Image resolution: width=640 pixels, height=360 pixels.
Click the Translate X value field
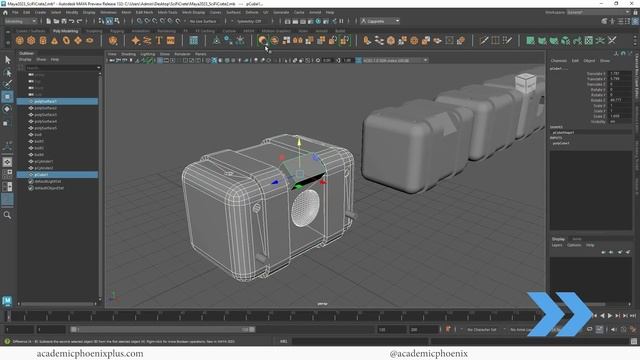[x=620, y=74]
